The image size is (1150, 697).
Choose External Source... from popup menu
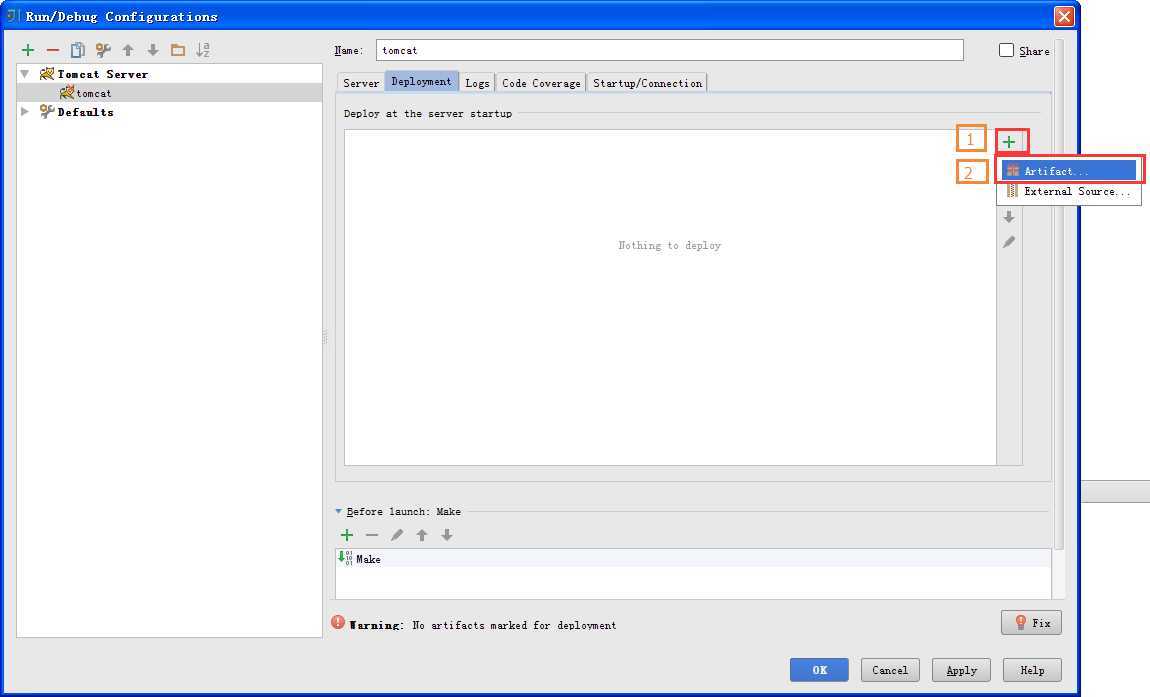point(1069,191)
